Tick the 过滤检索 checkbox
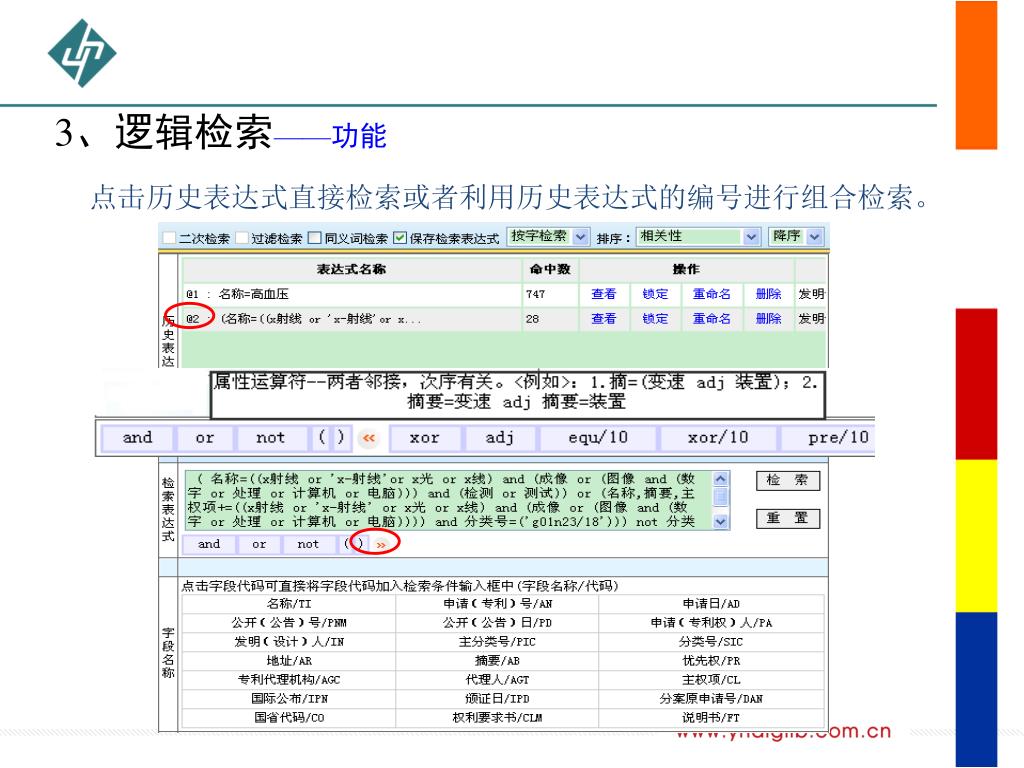This screenshot has height=768, width=1024. 242,238
